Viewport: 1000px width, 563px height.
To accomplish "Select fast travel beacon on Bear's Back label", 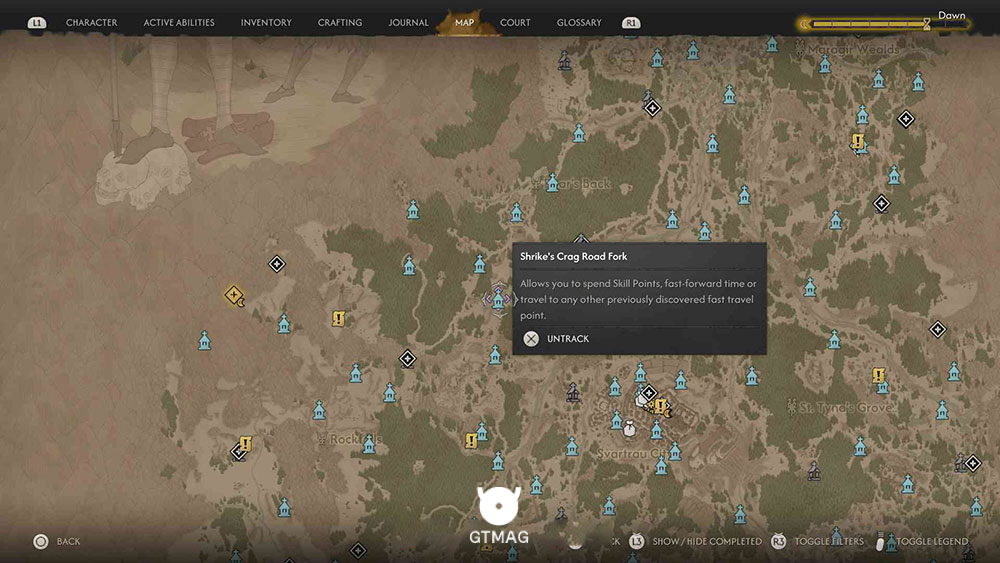I will [x=552, y=182].
